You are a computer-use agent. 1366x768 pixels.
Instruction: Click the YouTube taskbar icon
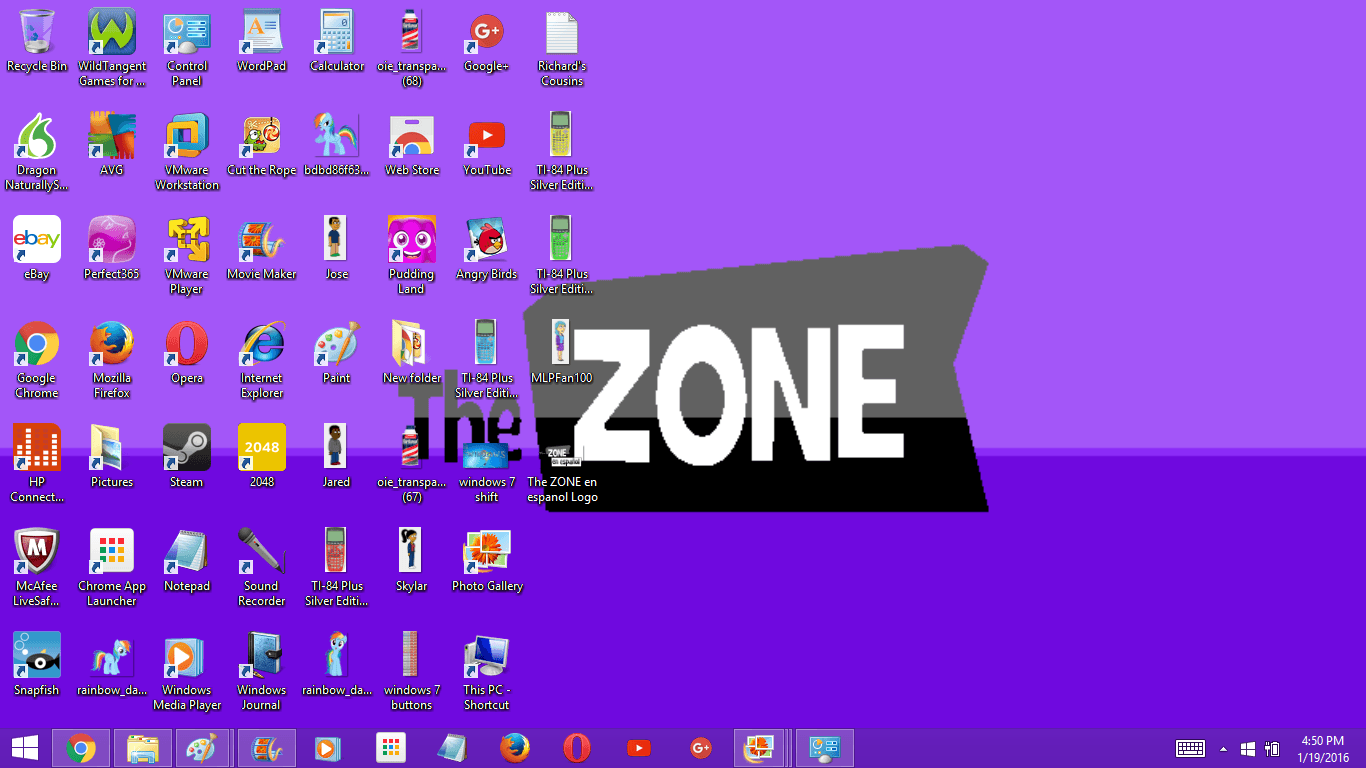click(x=639, y=748)
